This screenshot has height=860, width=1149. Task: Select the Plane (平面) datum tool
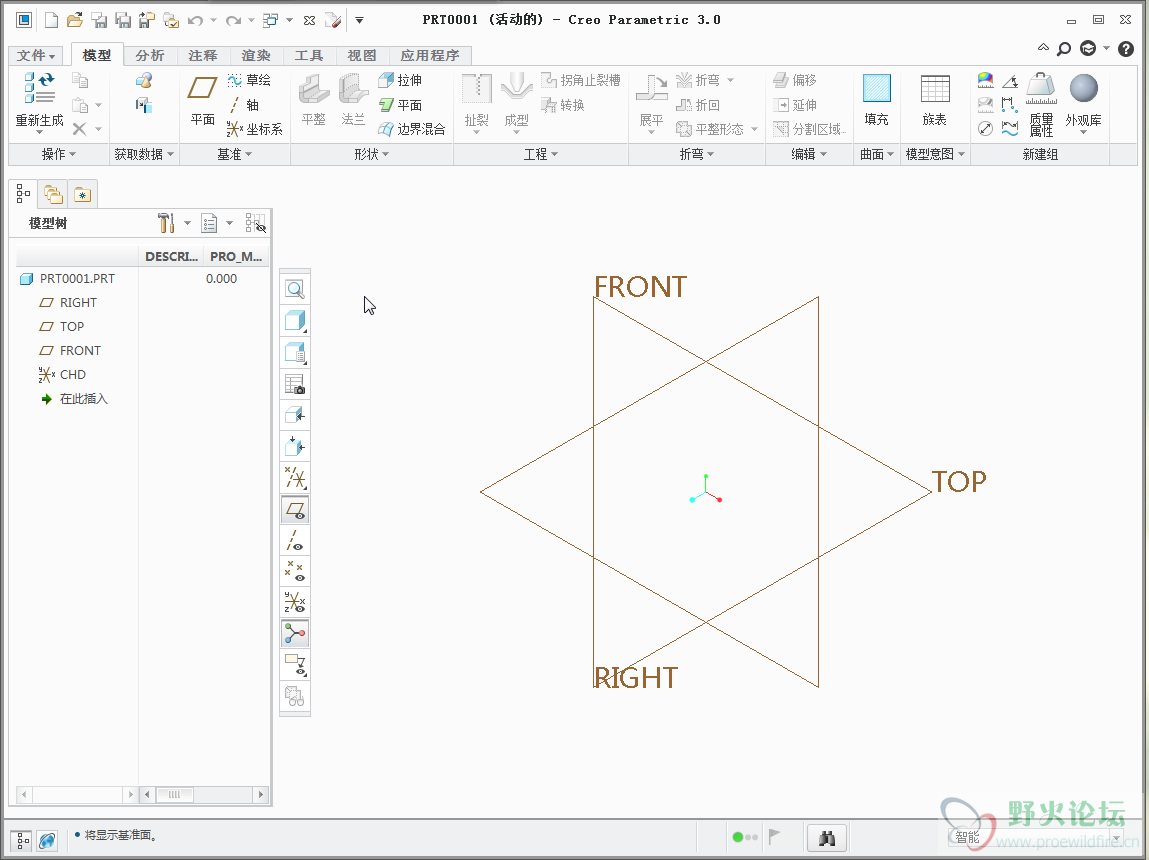[202, 99]
